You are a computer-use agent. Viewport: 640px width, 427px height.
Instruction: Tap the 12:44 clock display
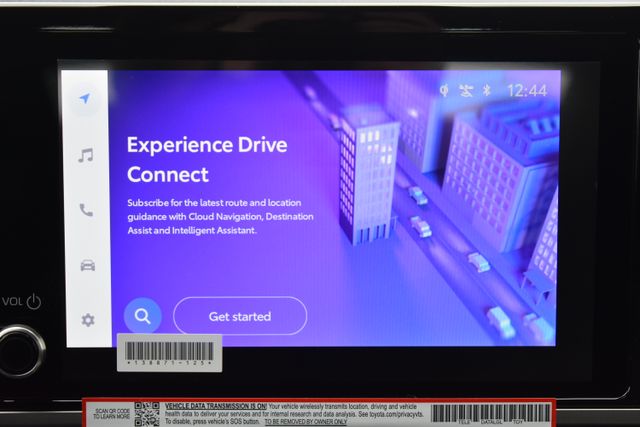pyautogui.click(x=527, y=90)
